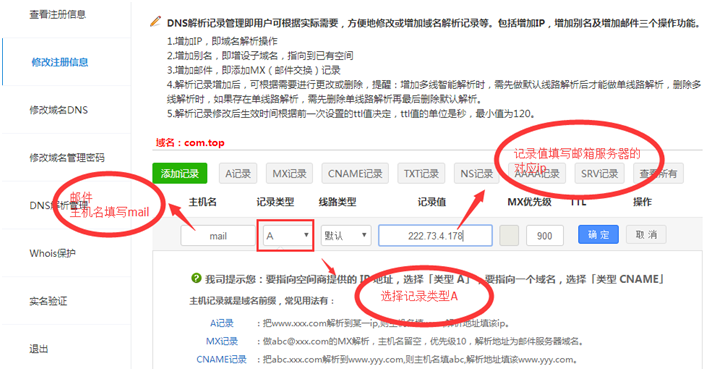Click the pencil icon beside DNS description
This screenshot has height=371, width=722.
(x=156, y=21)
